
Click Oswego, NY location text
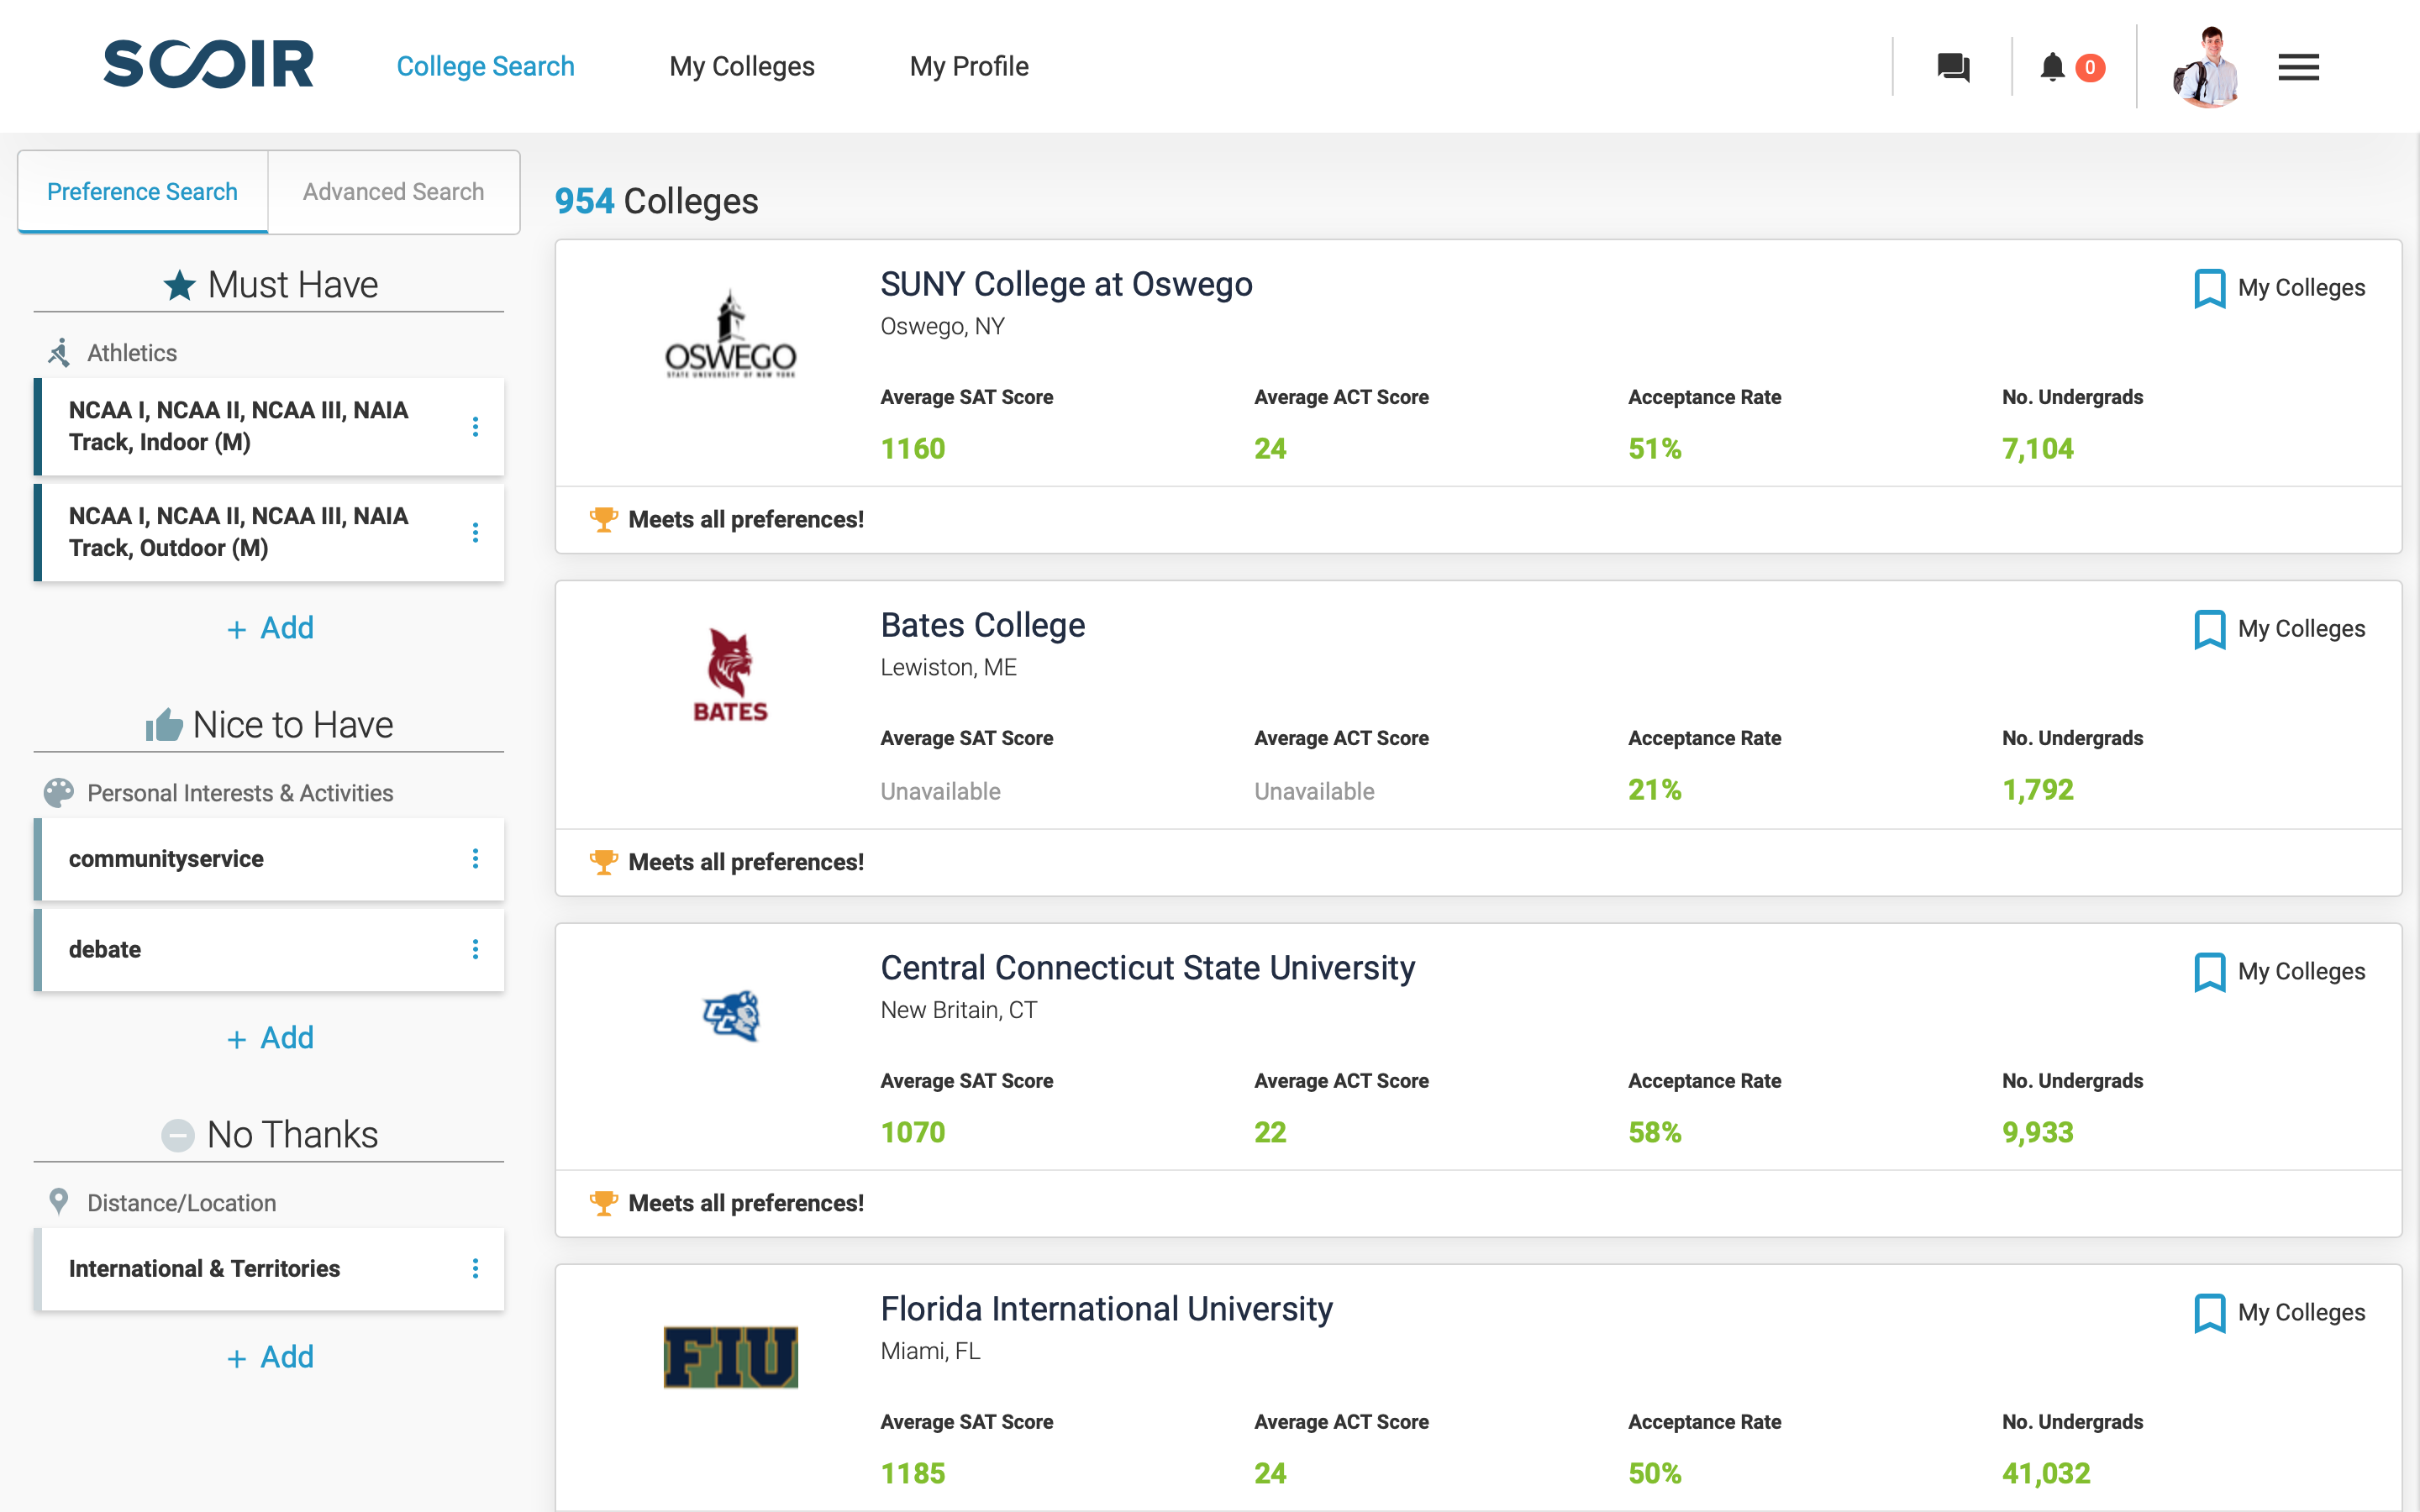tap(942, 327)
